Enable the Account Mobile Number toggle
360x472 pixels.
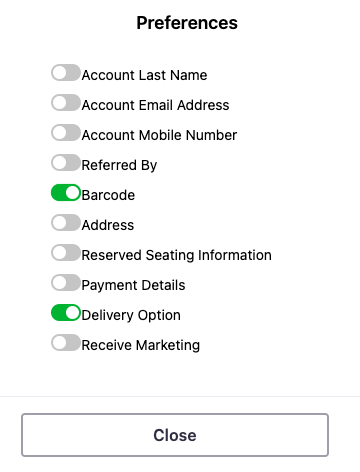point(66,133)
